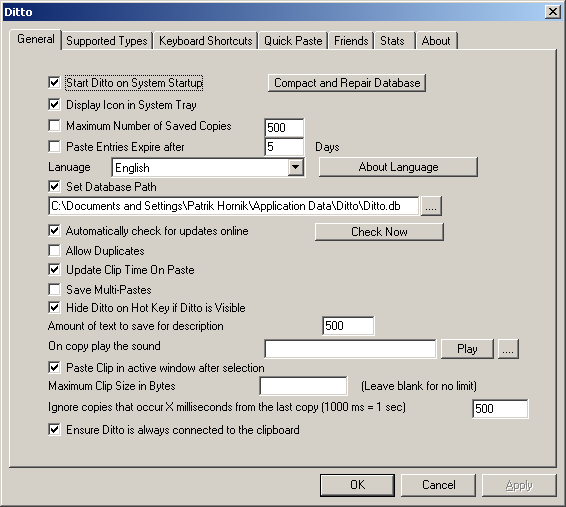
Task: Open the Keyboard Shortcuts tab
Action: click(x=205, y=41)
